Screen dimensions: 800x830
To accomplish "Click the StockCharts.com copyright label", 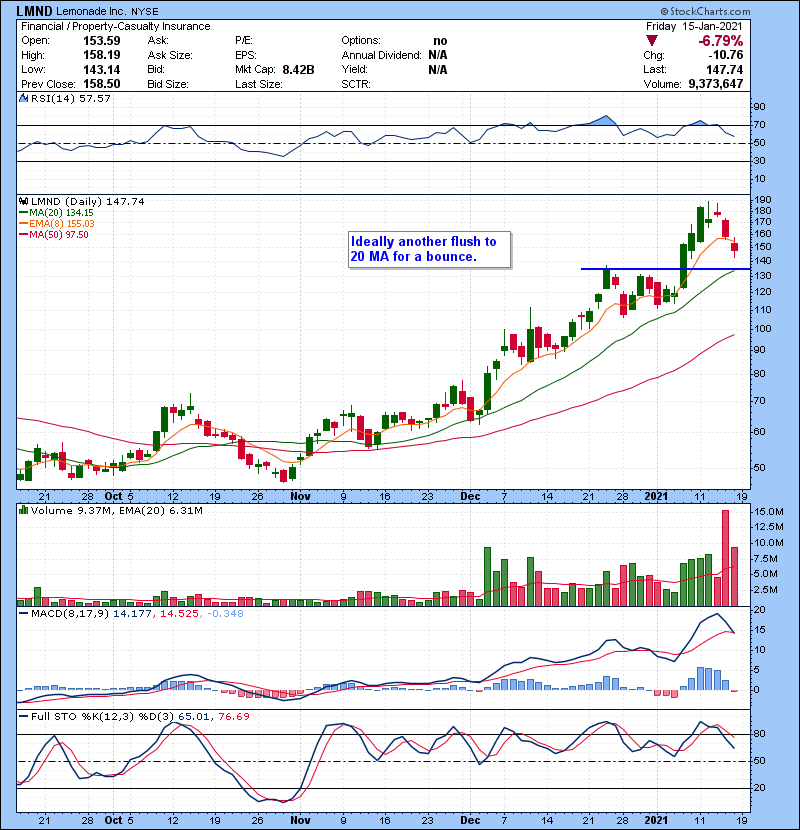I will 705,11.
